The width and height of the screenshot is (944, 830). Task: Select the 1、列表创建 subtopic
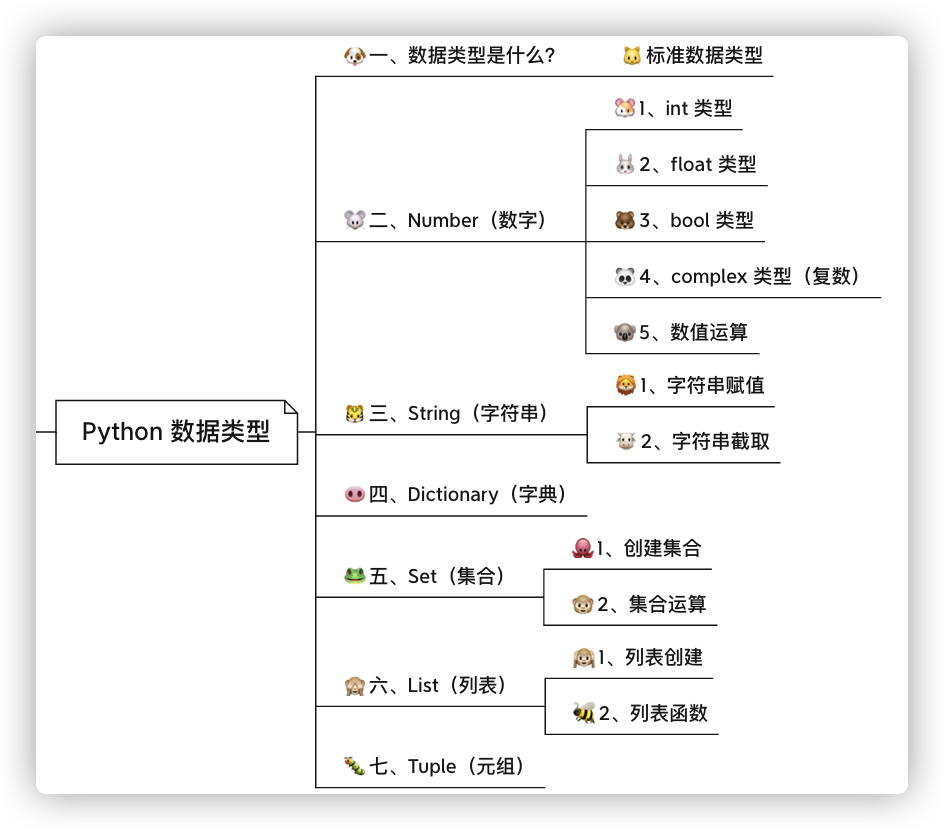click(x=638, y=657)
